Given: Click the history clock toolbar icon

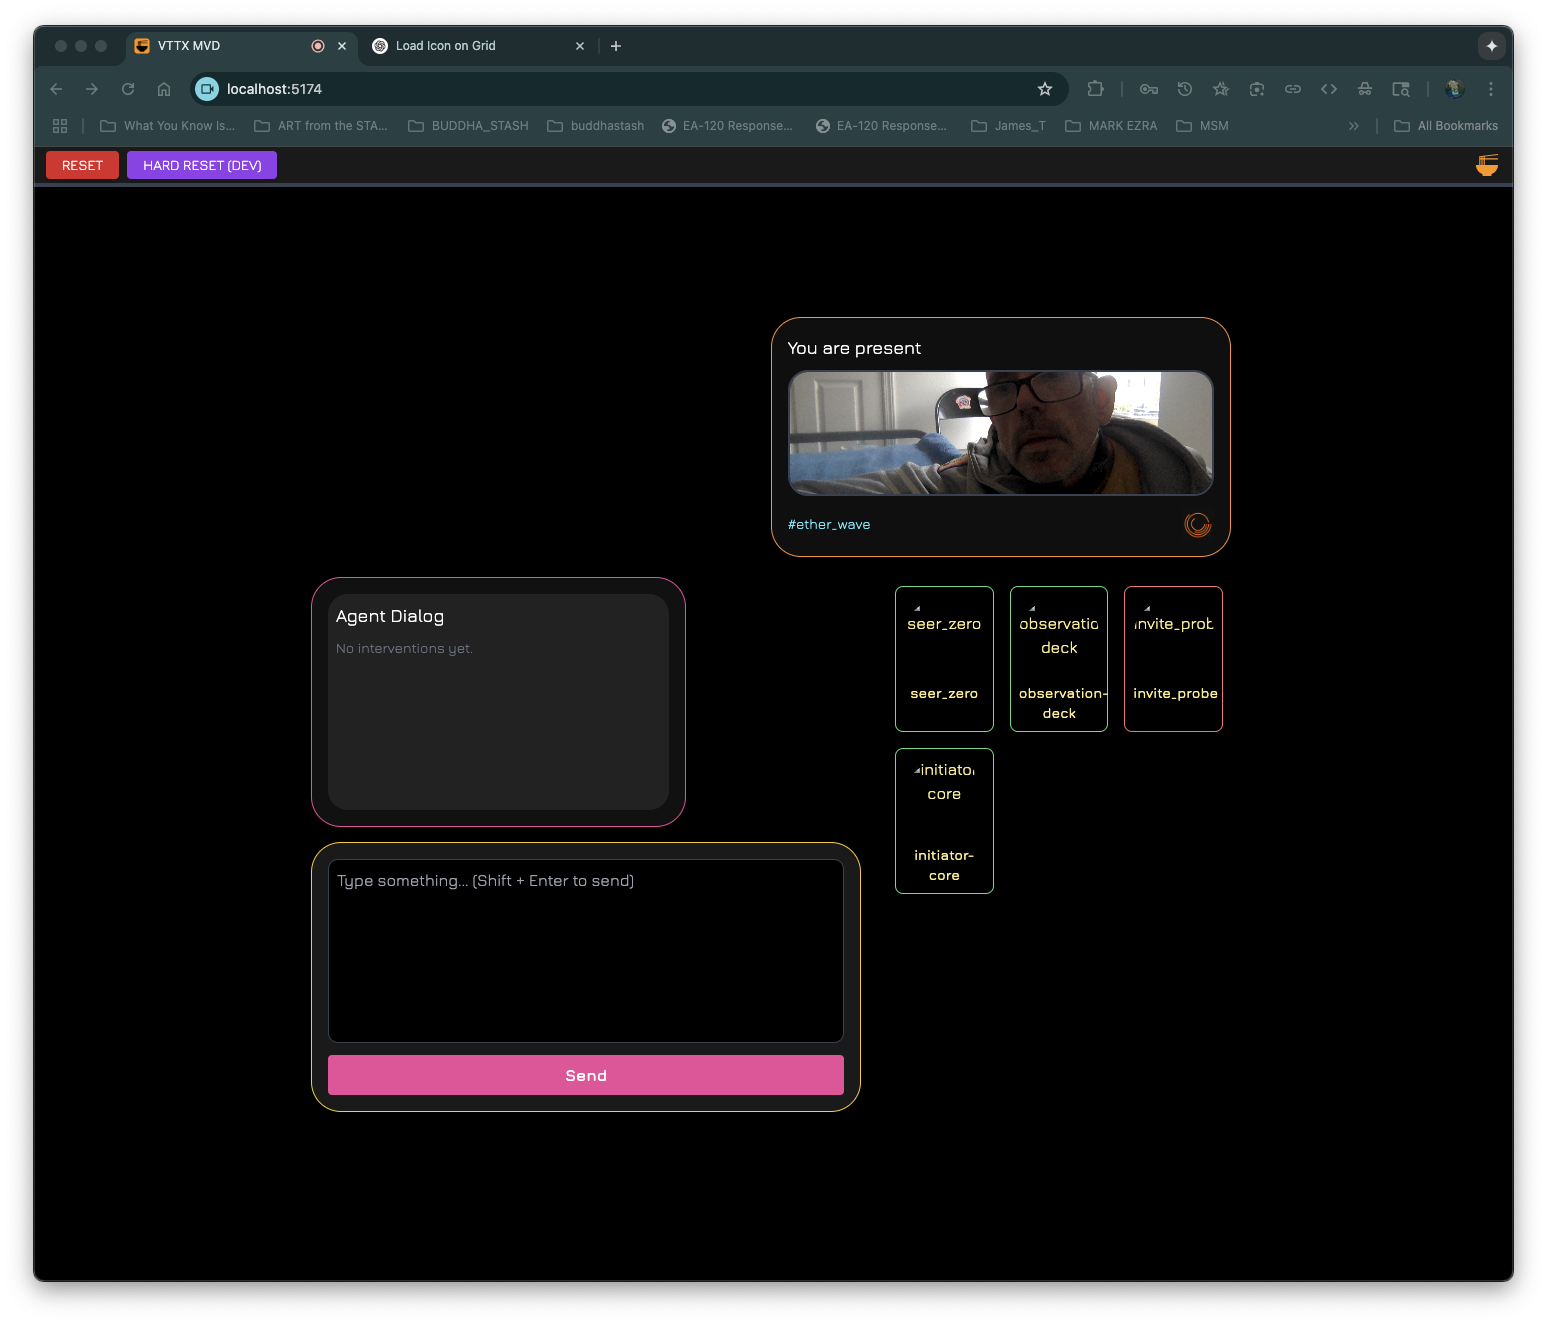Looking at the screenshot, I should (x=1185, y=89).
